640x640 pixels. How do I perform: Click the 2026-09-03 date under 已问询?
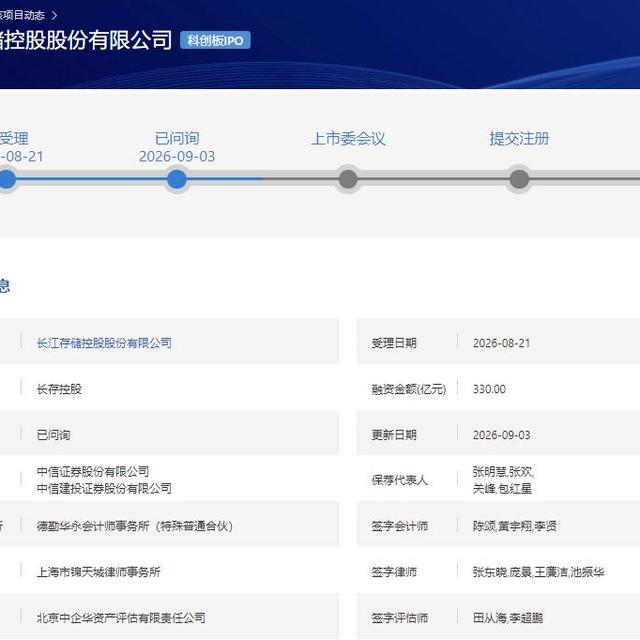tap(177, 157)
